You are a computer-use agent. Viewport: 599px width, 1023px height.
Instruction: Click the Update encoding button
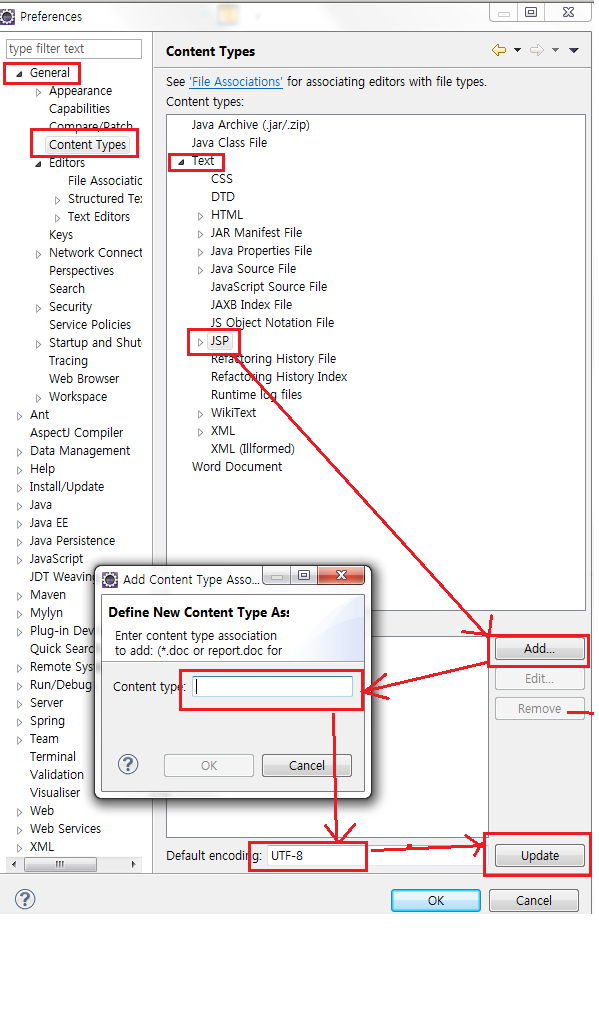coord(540,856)
